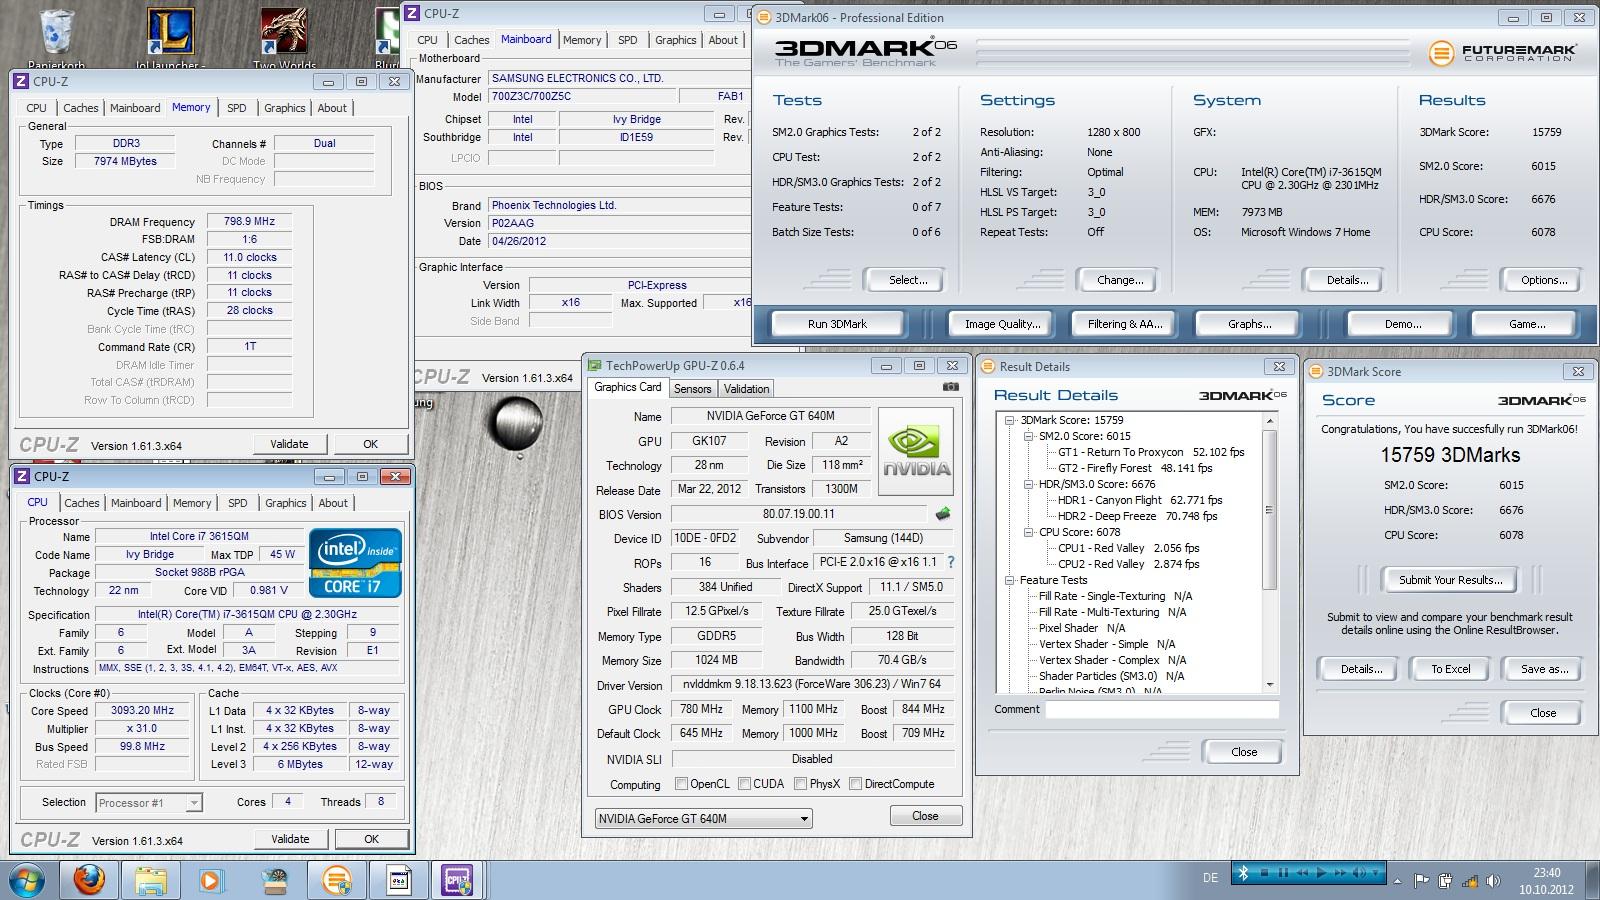The image size is (1600, 900).
Task: Open Firefox from the taskbar
Action: pyautogui.click(x=89, y=880)
